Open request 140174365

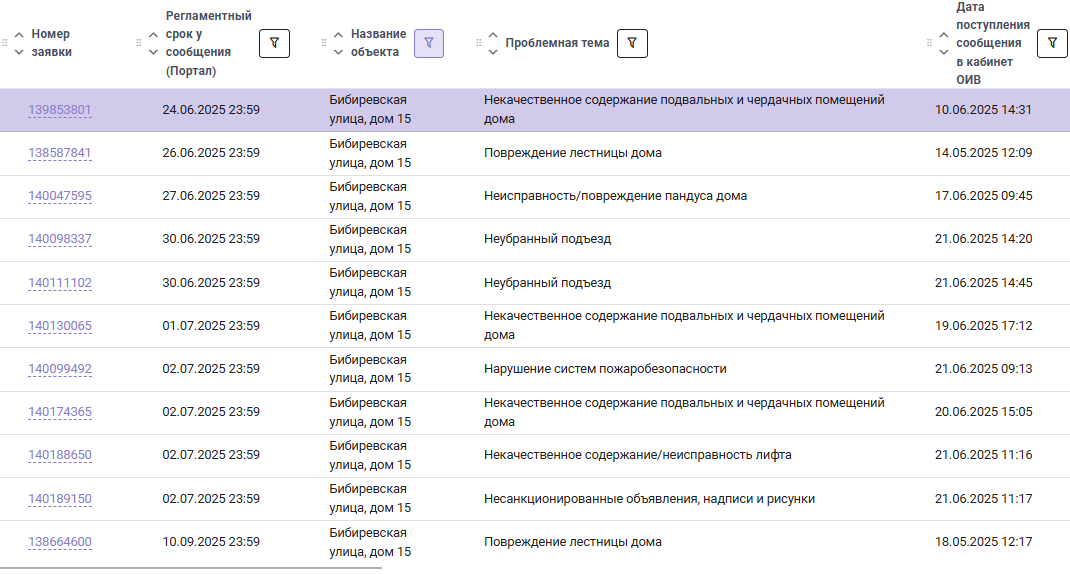59,412
